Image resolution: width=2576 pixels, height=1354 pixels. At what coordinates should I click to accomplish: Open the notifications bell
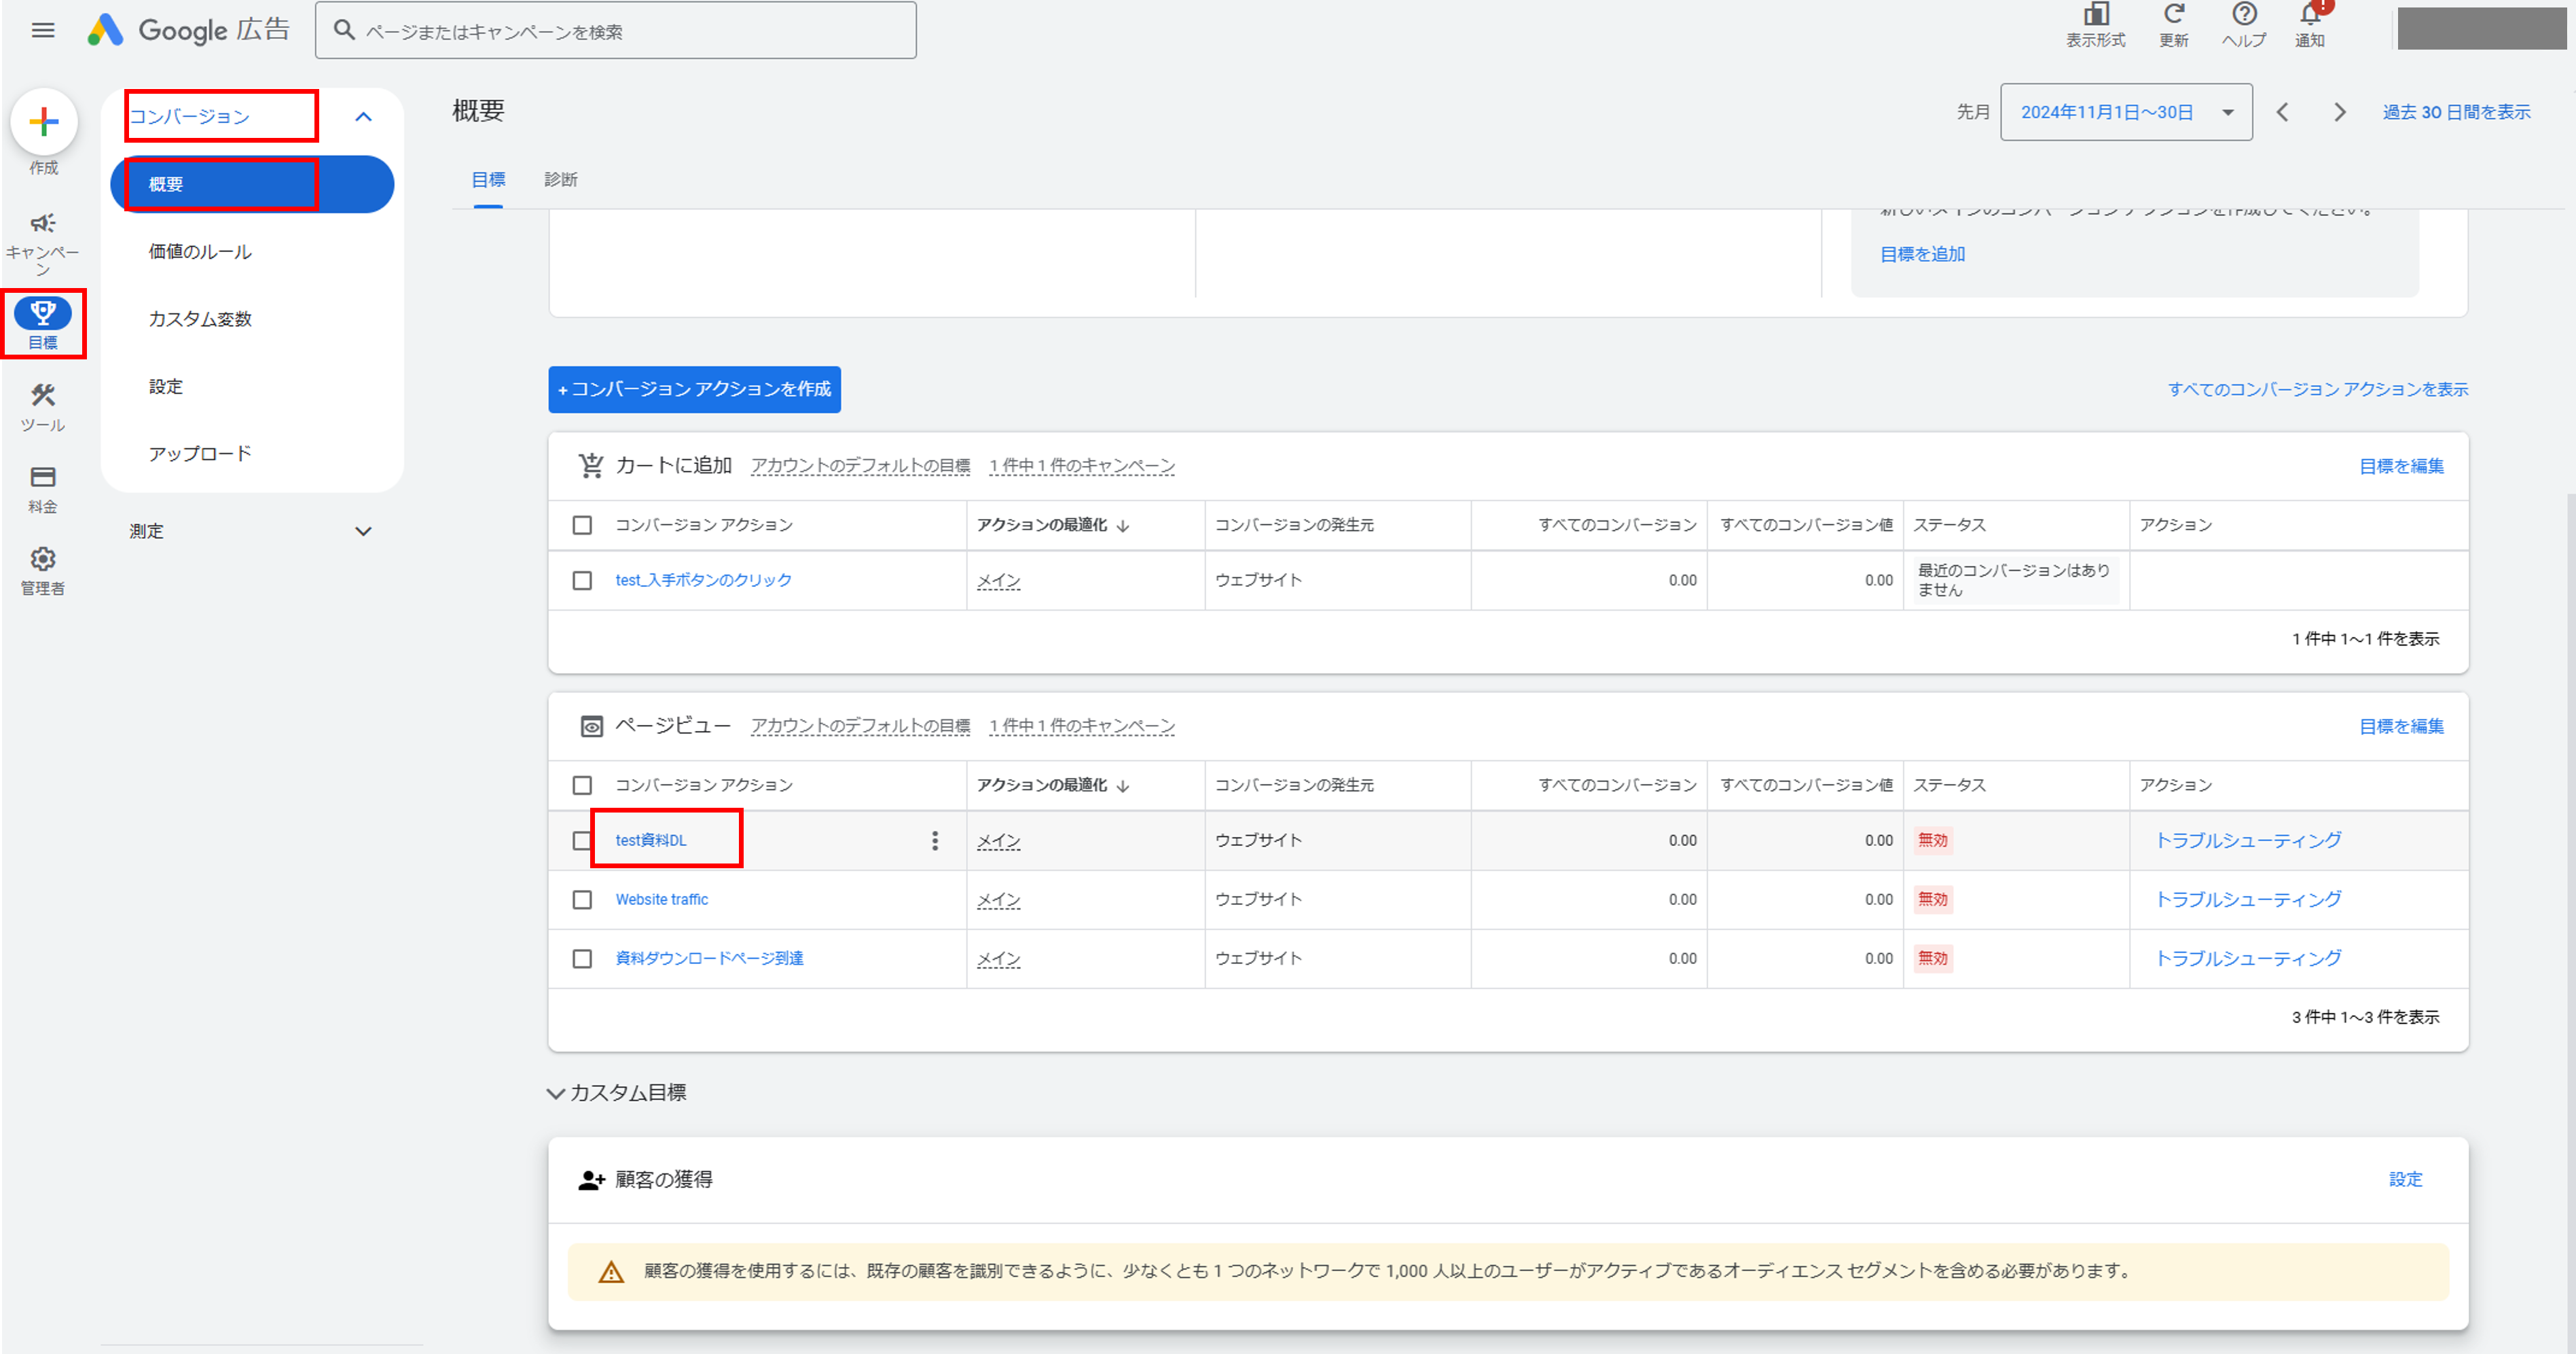click(2310, 14)
